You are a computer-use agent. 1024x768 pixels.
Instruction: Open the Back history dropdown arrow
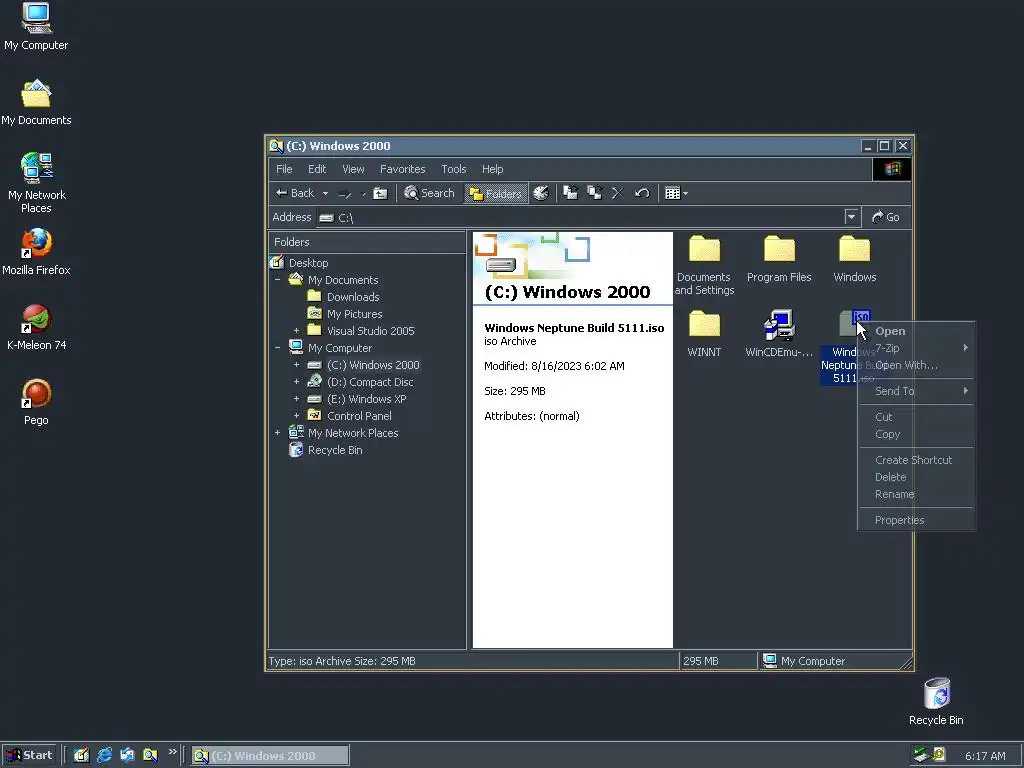(325, 193)
